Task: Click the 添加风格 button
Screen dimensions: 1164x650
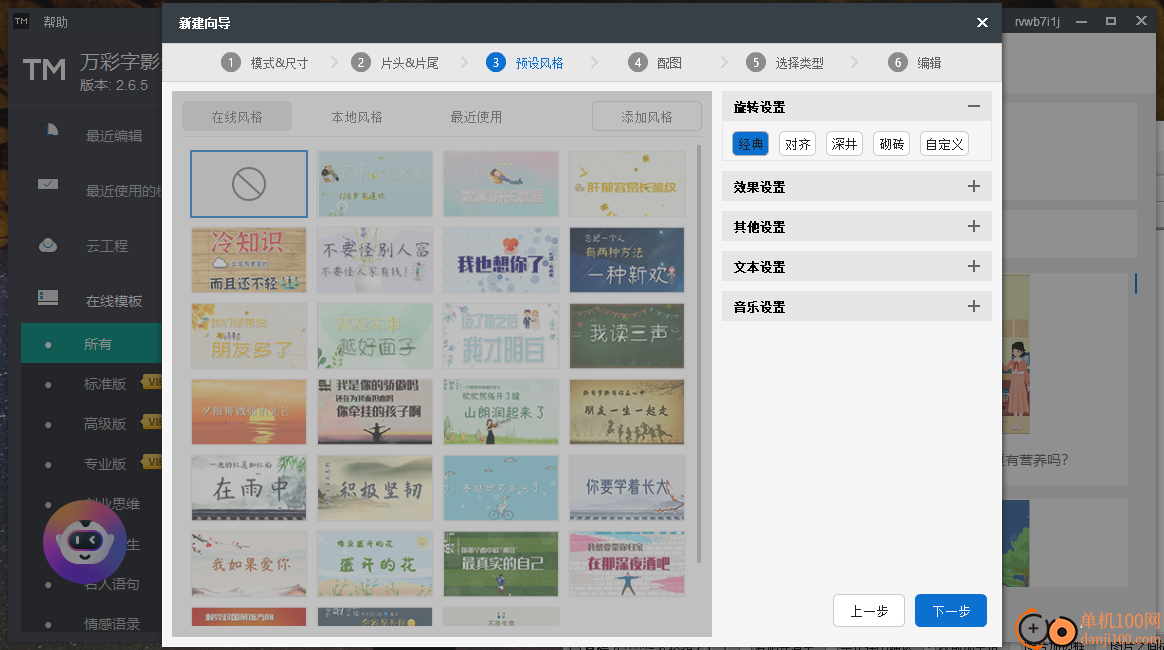Action: 647,116
